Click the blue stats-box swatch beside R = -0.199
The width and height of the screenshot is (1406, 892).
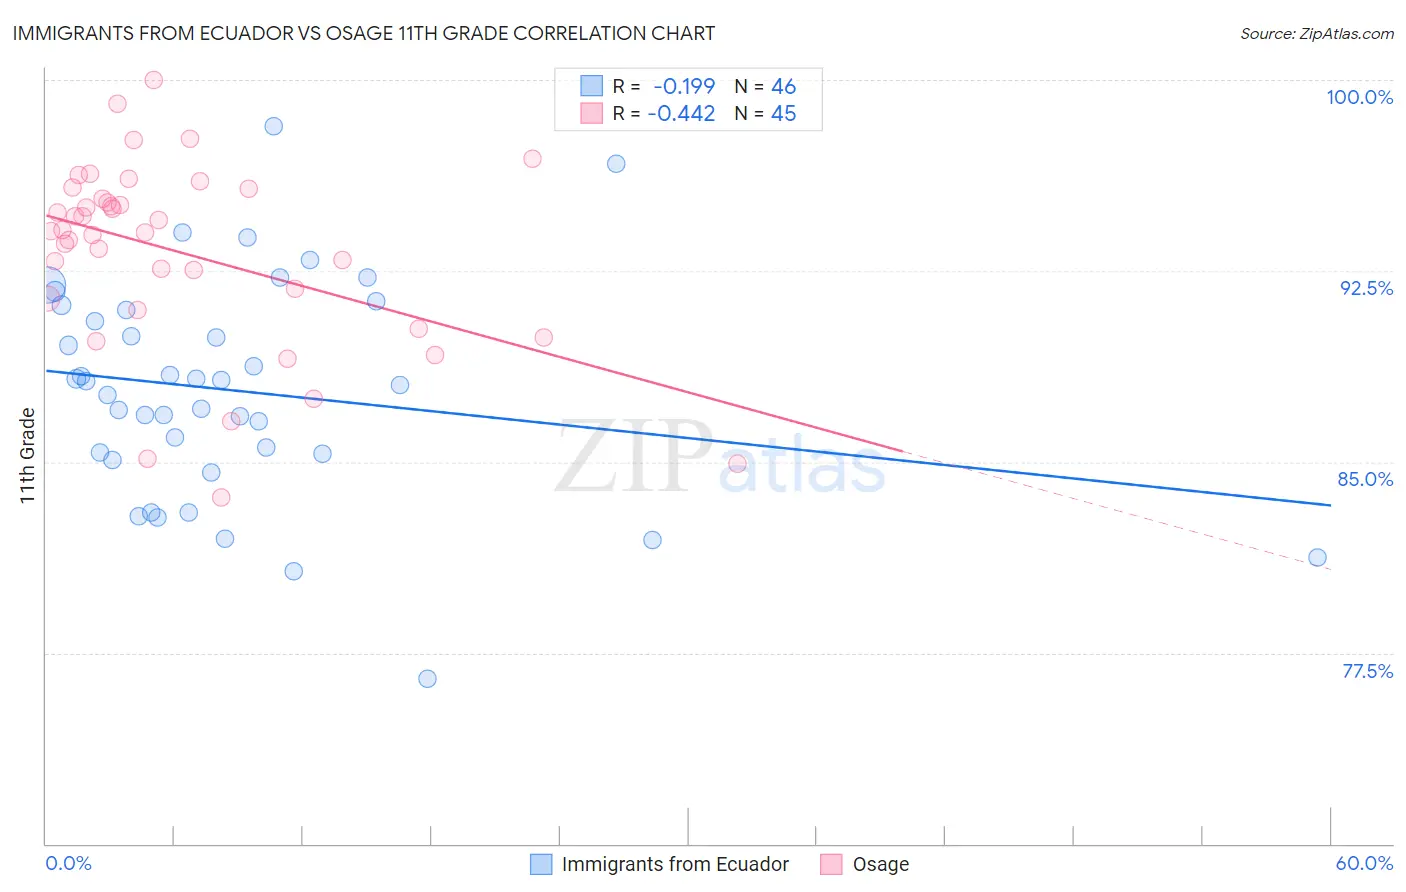click(x=592, y=86)
